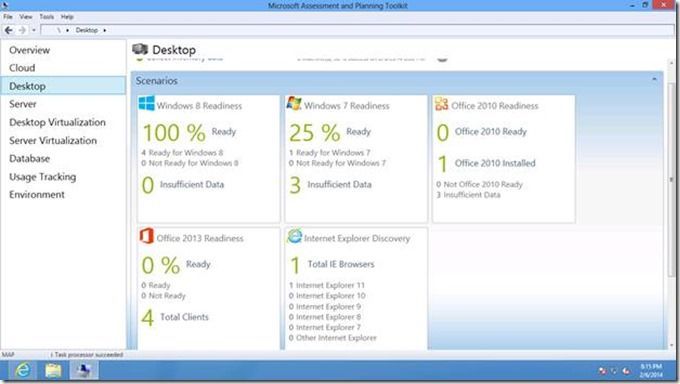680x384 pixels.
Task: Click the Desktop breadcrumb in address bar
Action: point(87,30)
